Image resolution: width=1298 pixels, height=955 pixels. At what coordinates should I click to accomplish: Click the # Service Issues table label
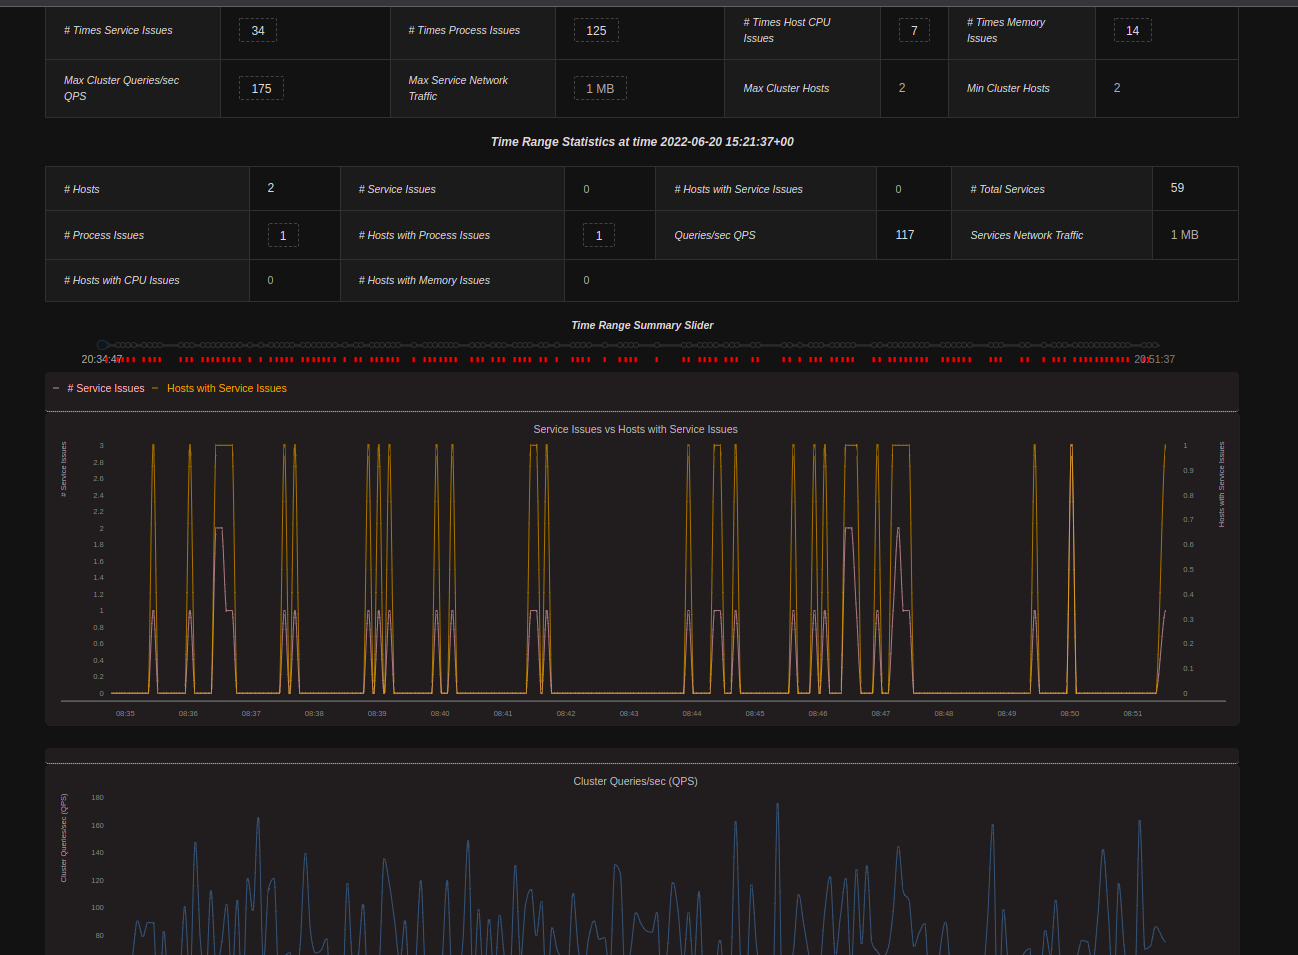point(397,189)
